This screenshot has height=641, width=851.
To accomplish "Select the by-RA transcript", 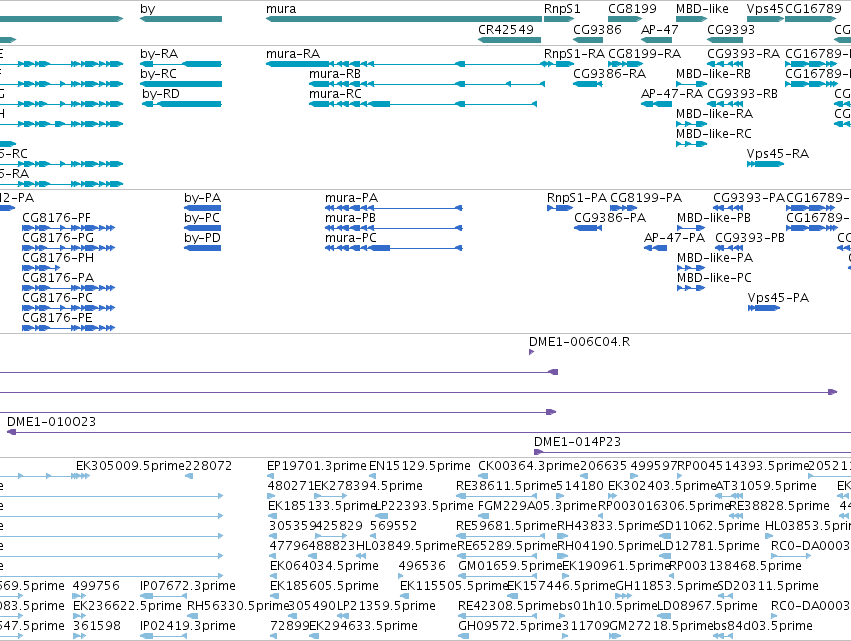I will [181, 64].
